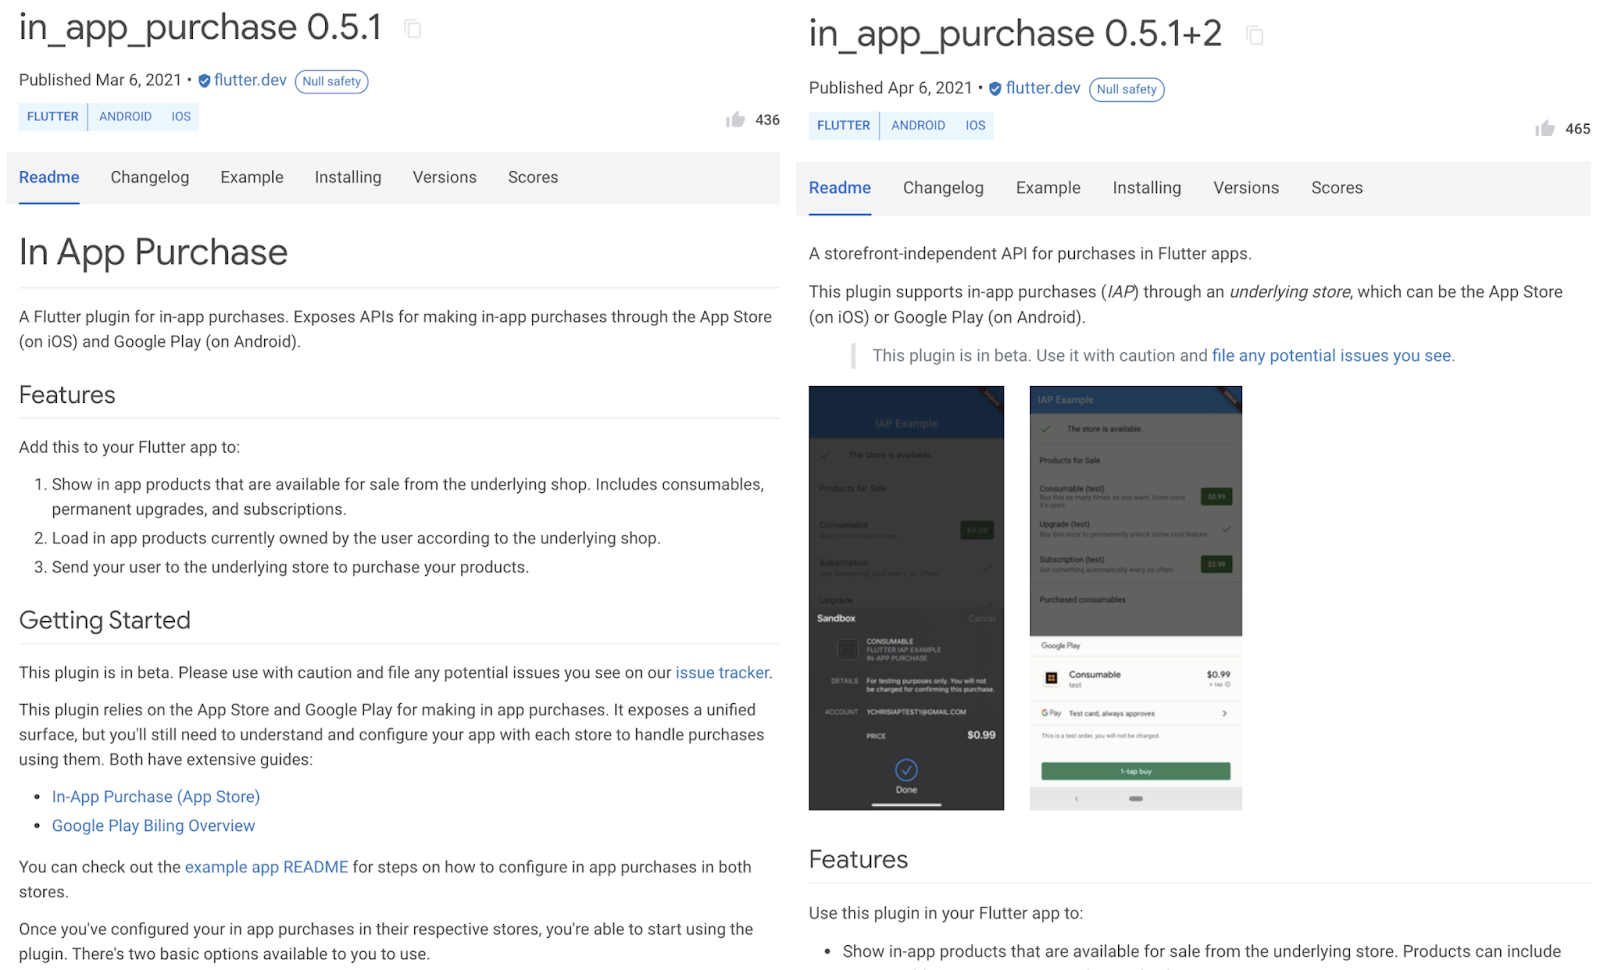Click the verified publisher checkmark on the 0.5.1+2 page
The width and height of the screenshot is (1600, 970).
[x=995, y=88]
